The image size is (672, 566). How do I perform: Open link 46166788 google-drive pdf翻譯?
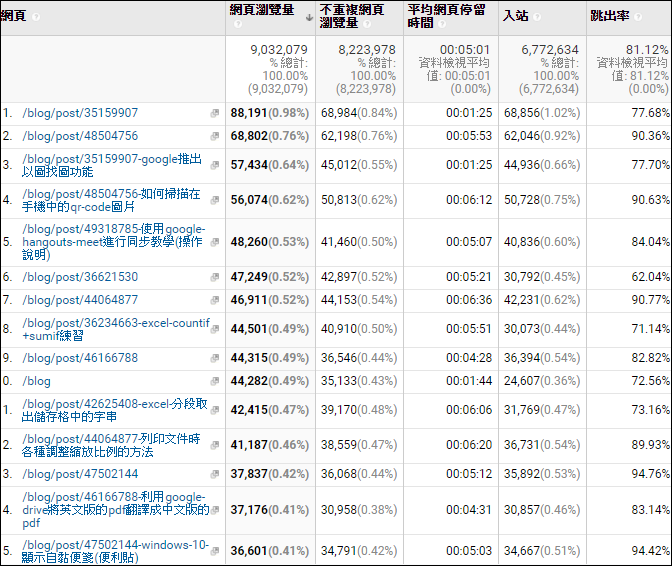pyautogui.click(x=116, y=510)
